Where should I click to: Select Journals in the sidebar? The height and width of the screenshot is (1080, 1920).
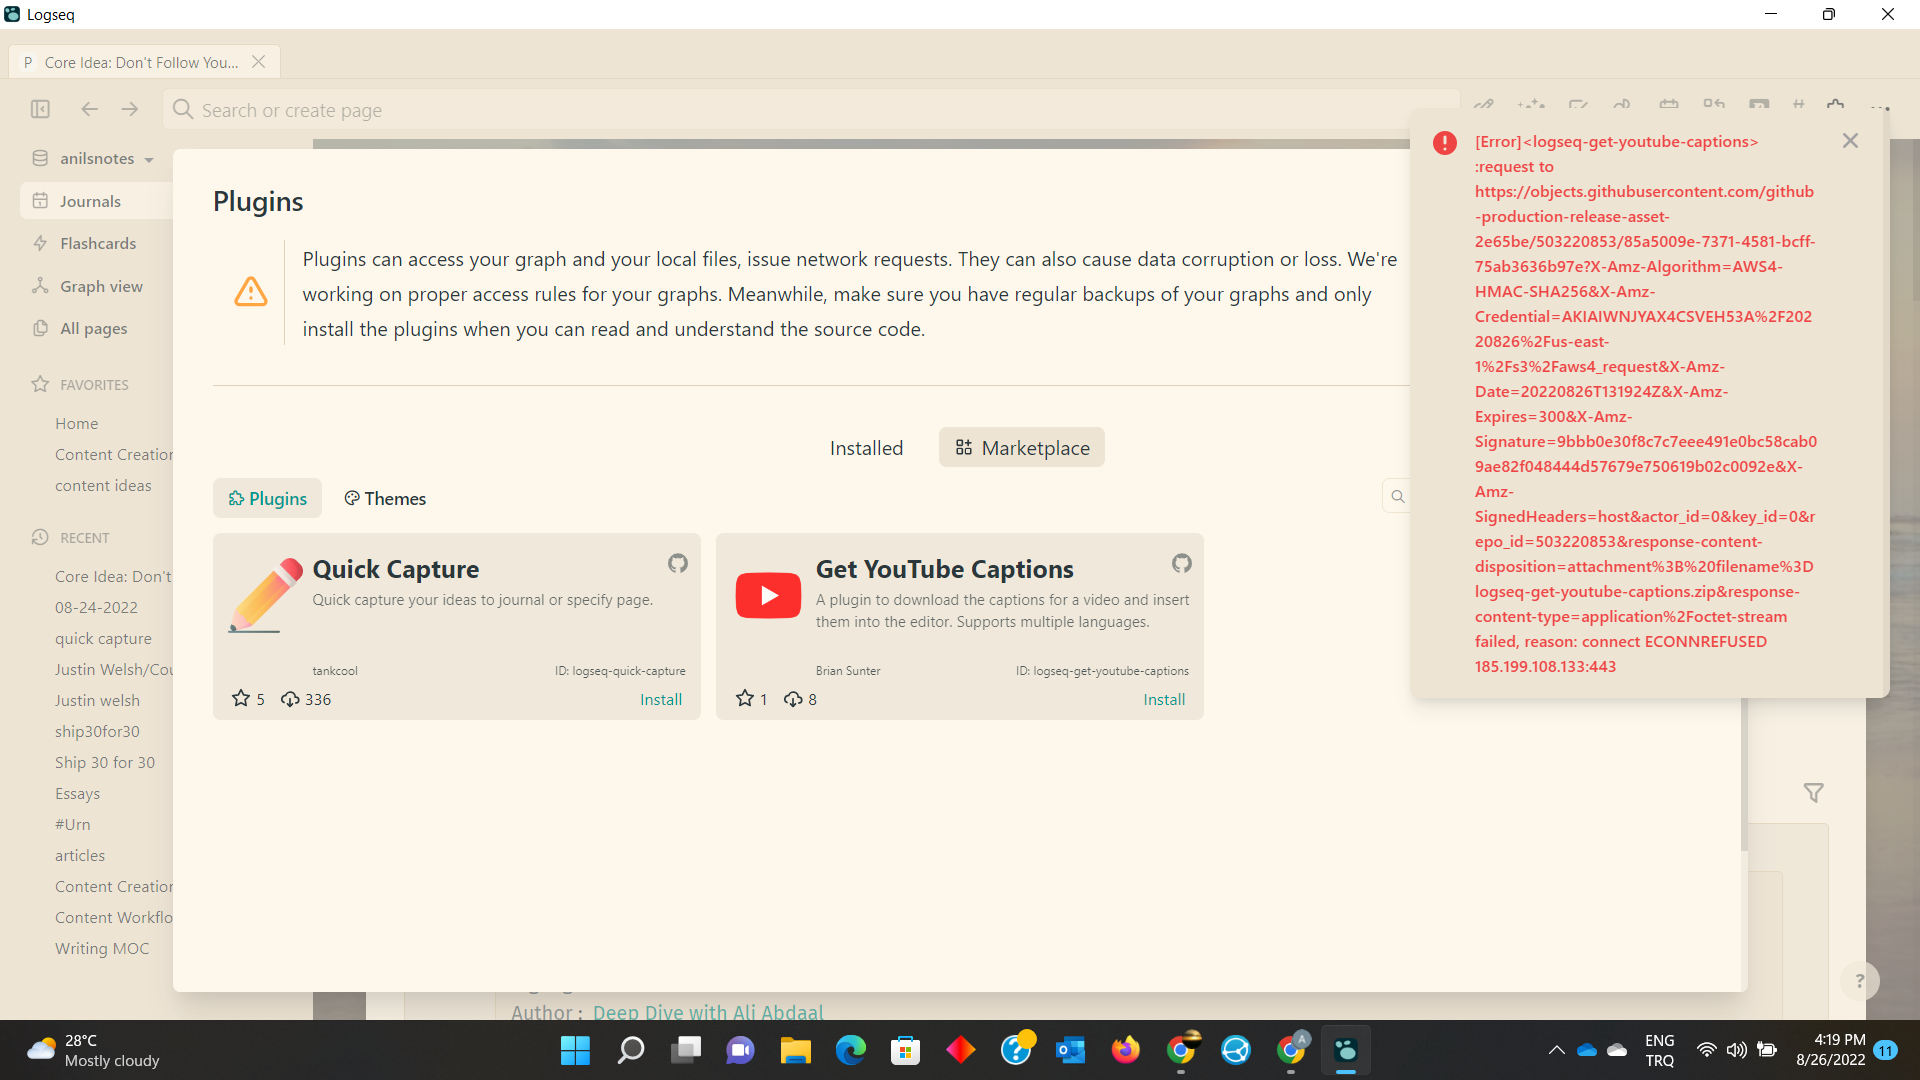click(89, 200)
